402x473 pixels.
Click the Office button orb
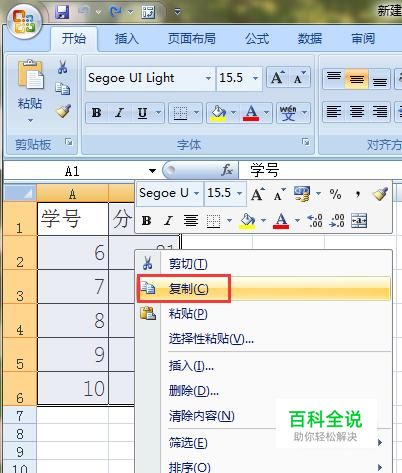(24, 22)
